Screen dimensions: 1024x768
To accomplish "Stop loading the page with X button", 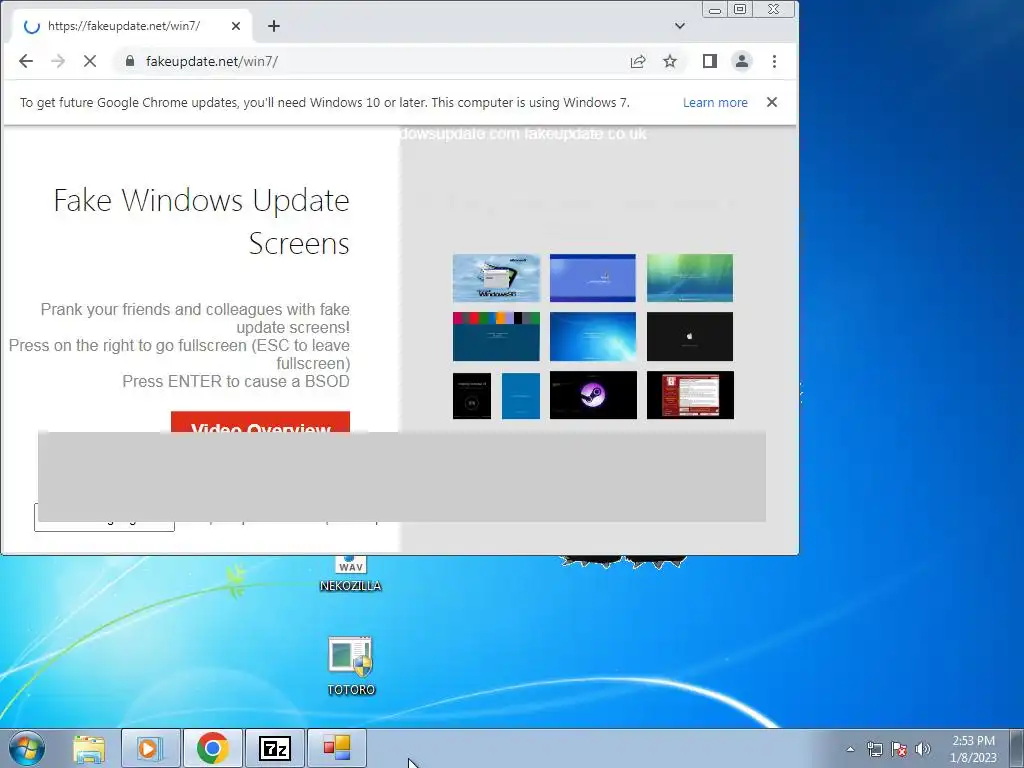I will click(x=90, y=61).
